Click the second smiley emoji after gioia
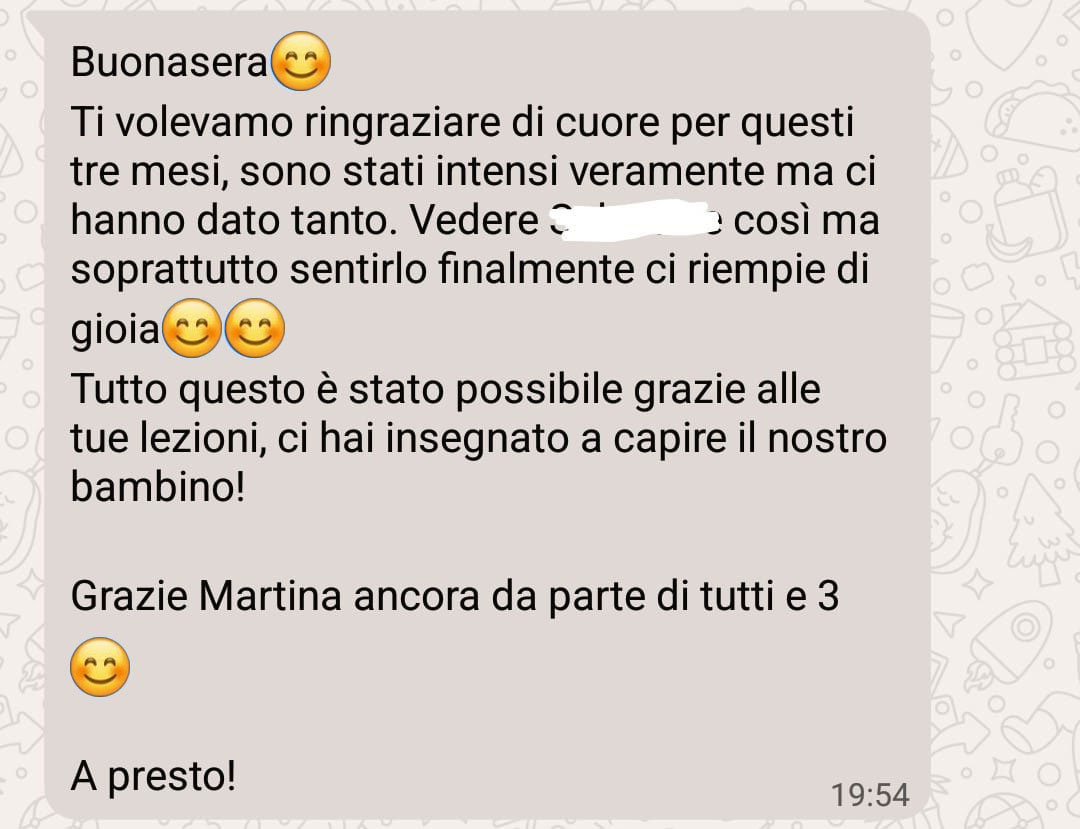 (255, 328)
